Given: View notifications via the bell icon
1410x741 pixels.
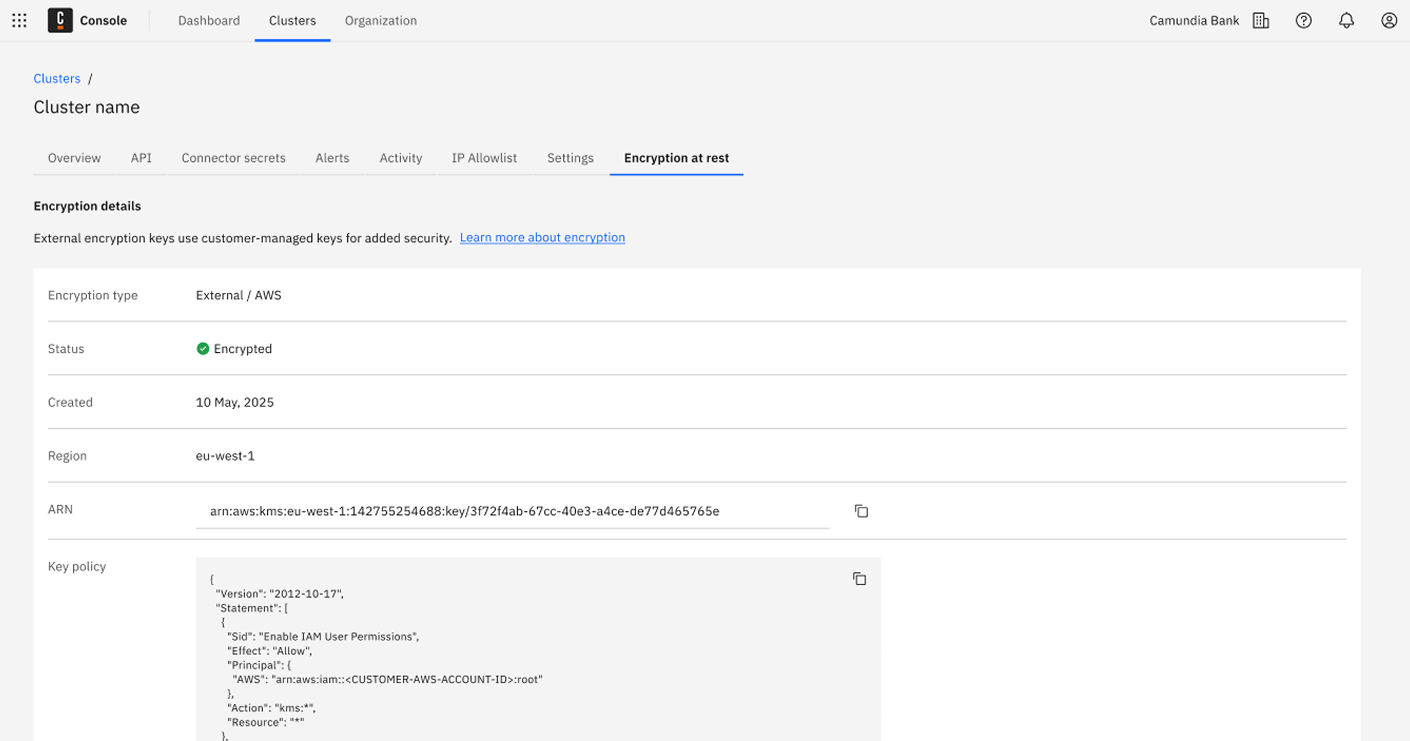Looking at the screenshot, I should (x=1346, y=20).
